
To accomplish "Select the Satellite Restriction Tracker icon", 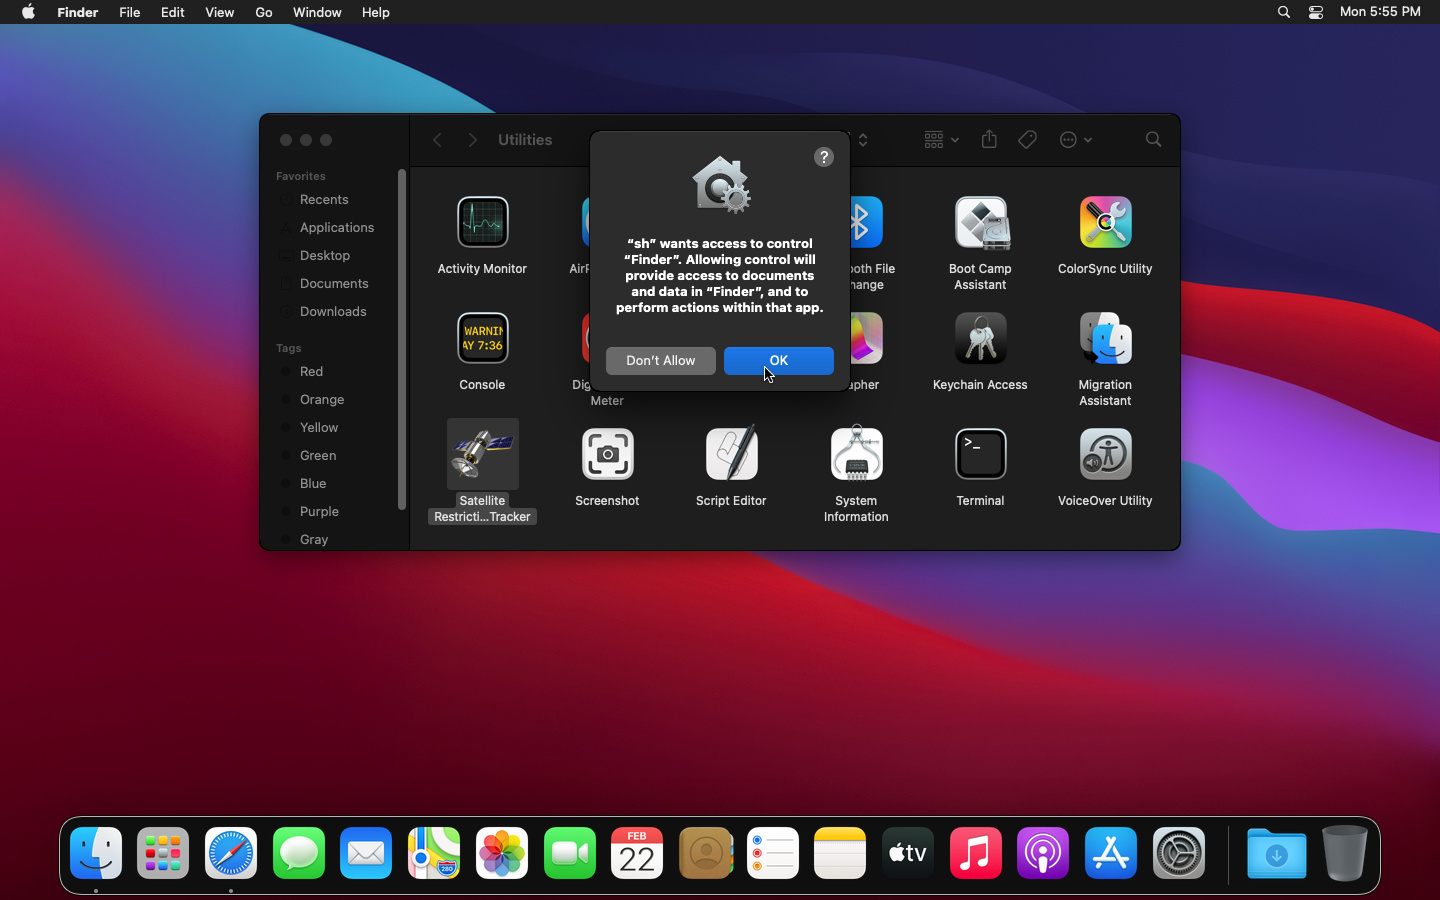I will 482,455.
